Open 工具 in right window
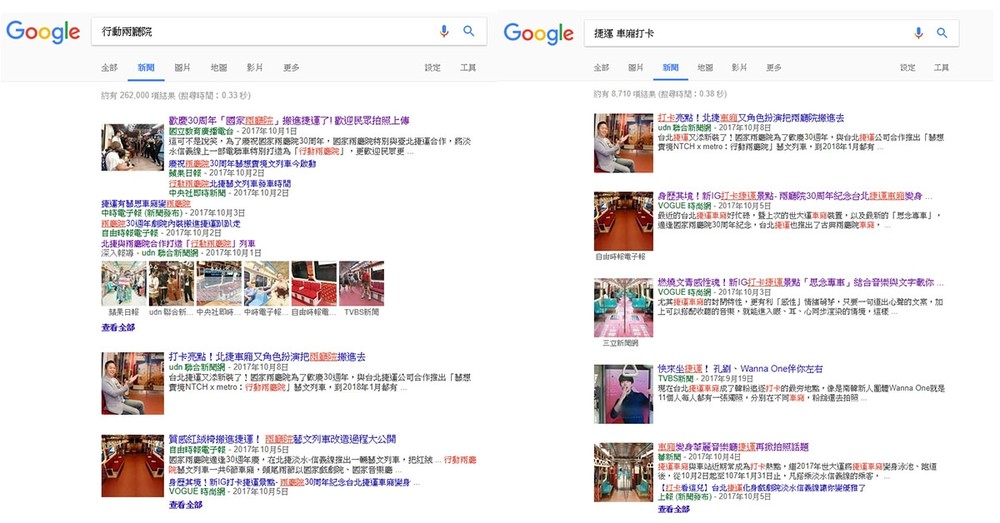Image resolution: width=1000 pixels, height=523 pixels. point(941,68)
